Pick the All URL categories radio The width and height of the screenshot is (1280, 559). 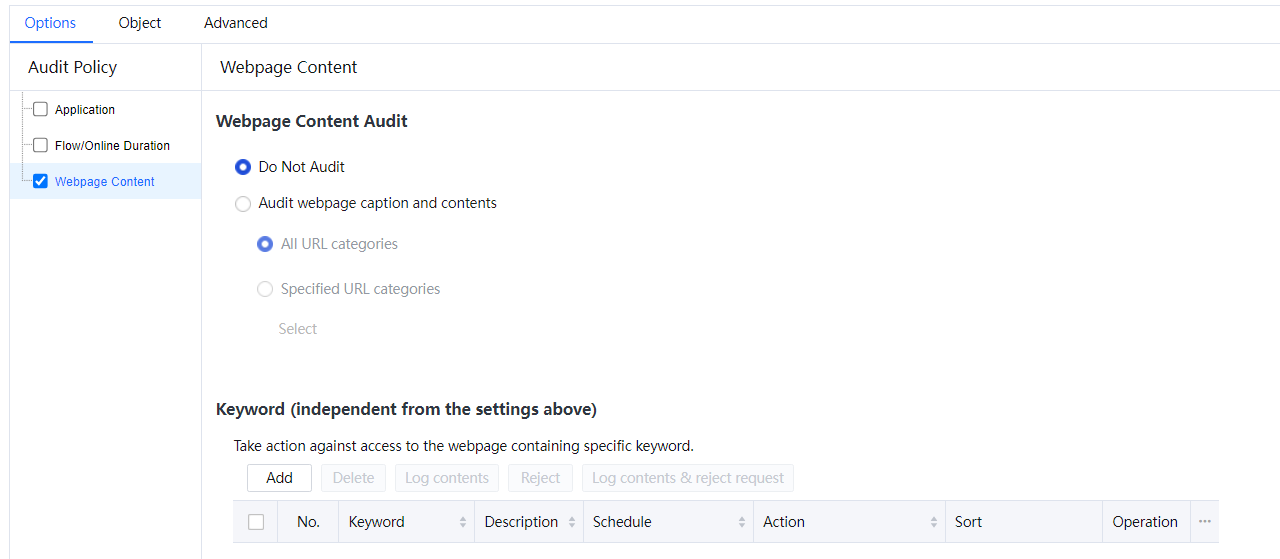(x=265, y=244)
